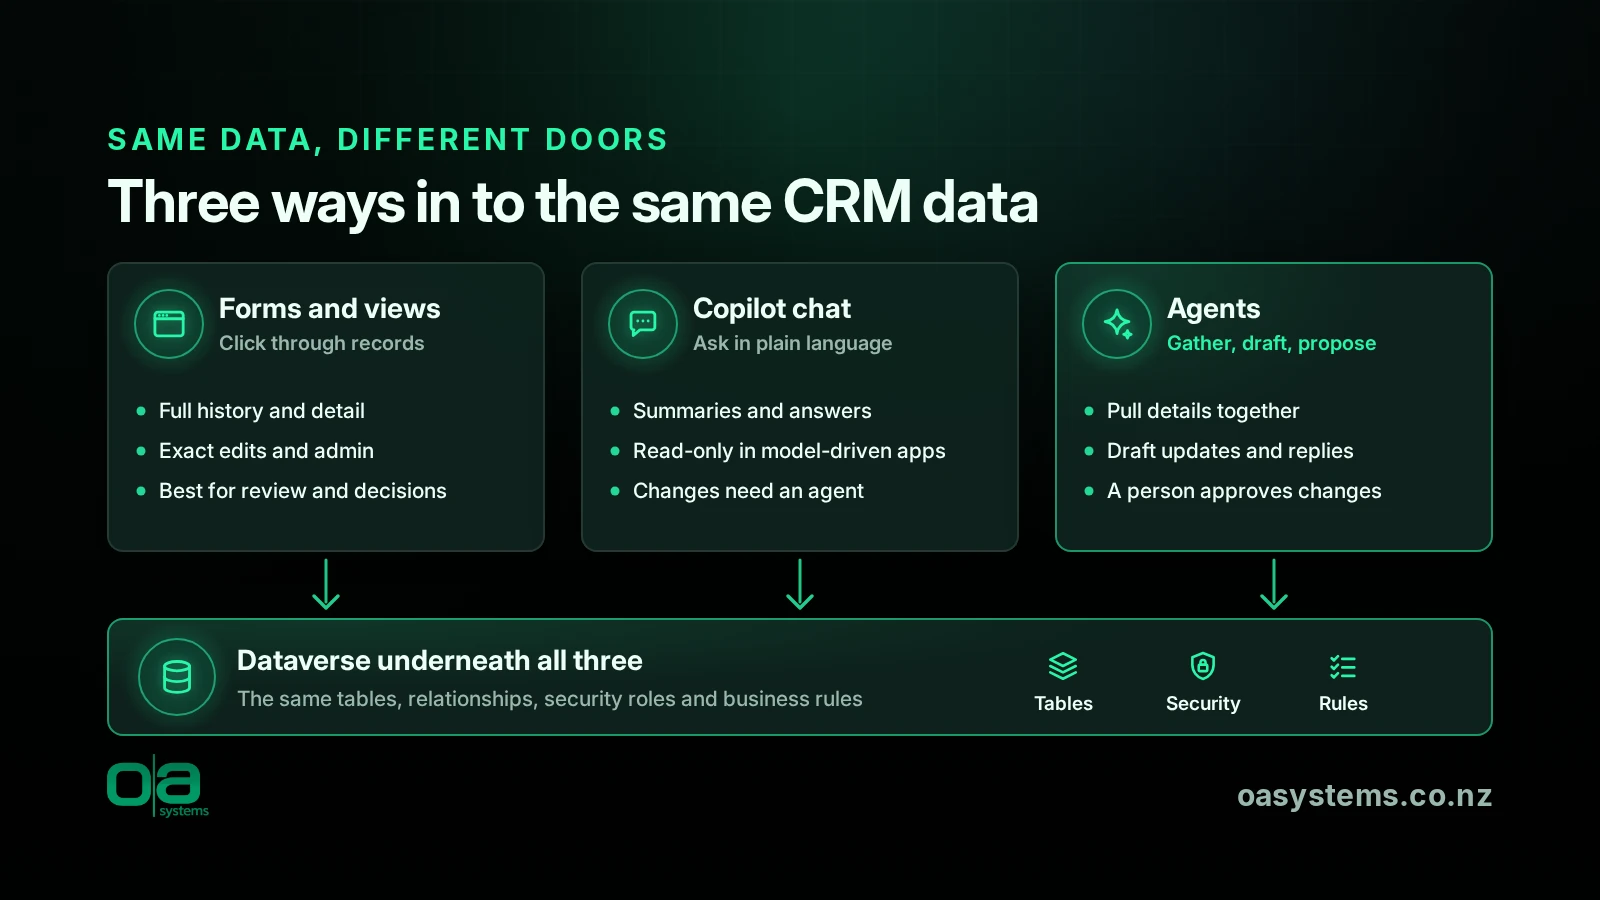Click the Rules checklist icon
1600x900 pixels.
point(1343,666)
